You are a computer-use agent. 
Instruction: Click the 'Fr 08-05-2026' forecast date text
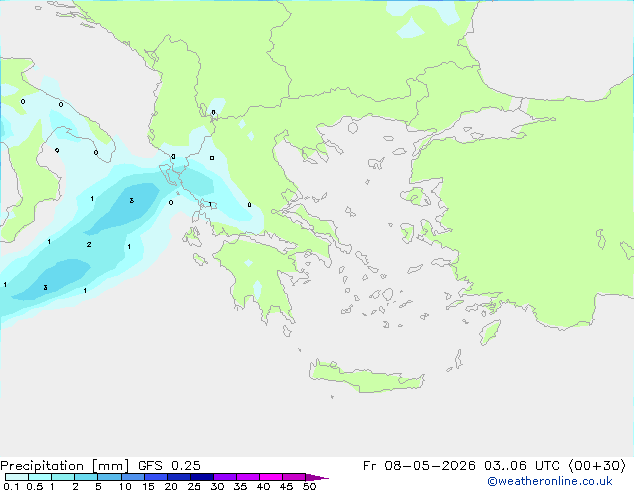tap(419, 466)
